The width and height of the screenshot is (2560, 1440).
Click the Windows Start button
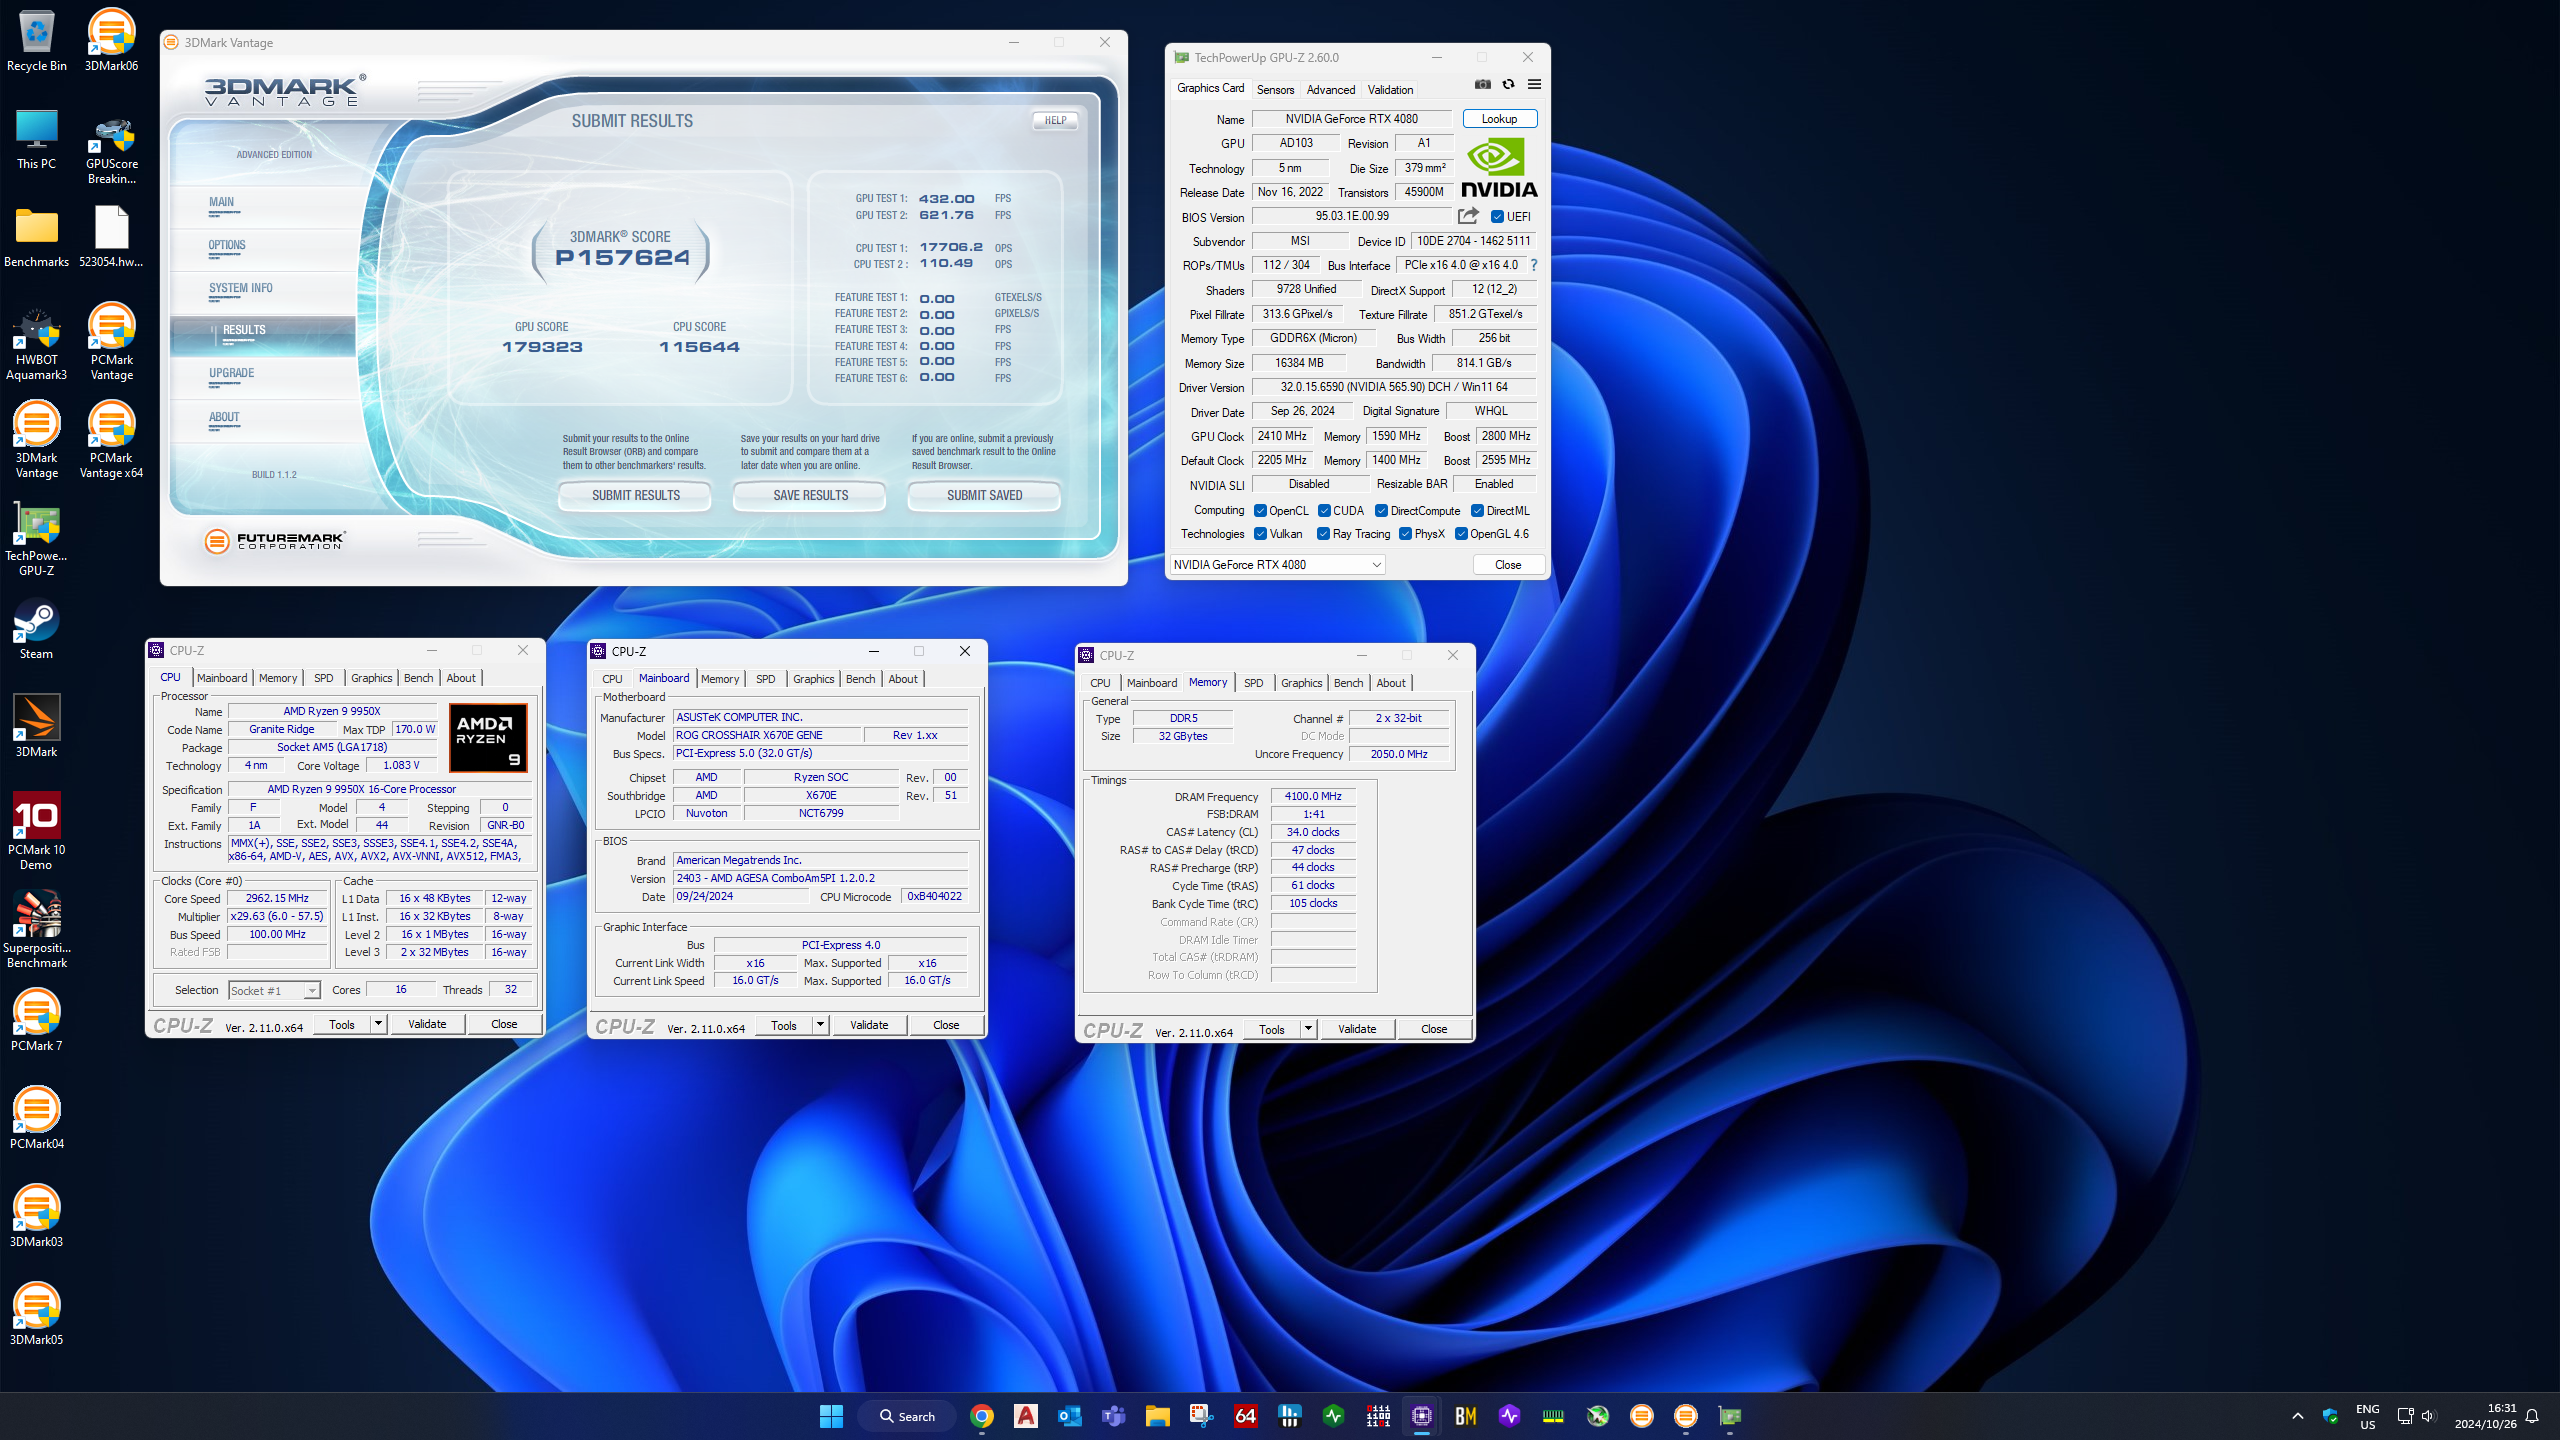[x=831, y=1416]
